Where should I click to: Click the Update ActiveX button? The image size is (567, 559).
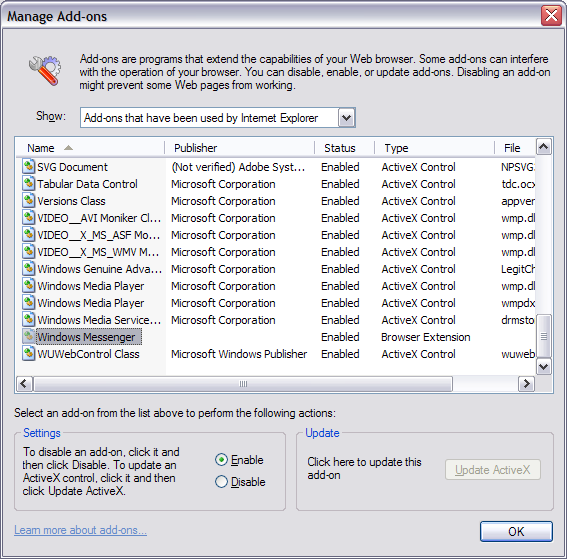click(x=493, y=470)
